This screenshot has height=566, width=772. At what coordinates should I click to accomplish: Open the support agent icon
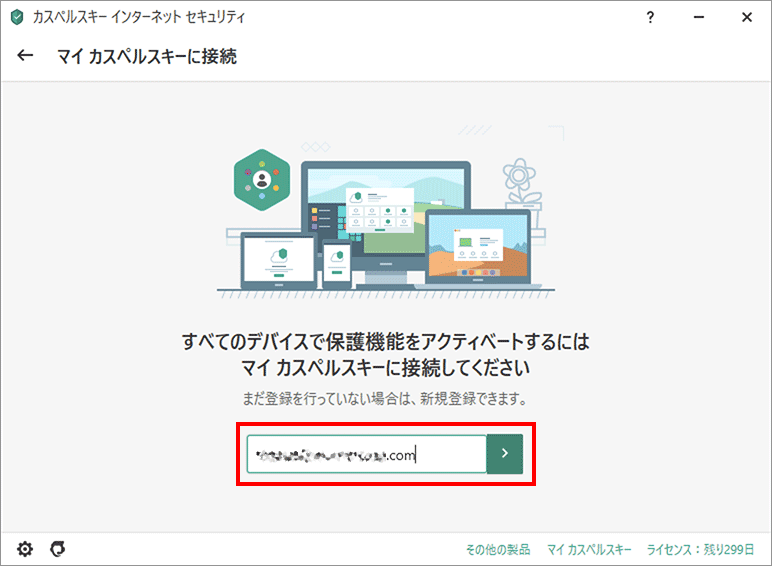[58, 549]
